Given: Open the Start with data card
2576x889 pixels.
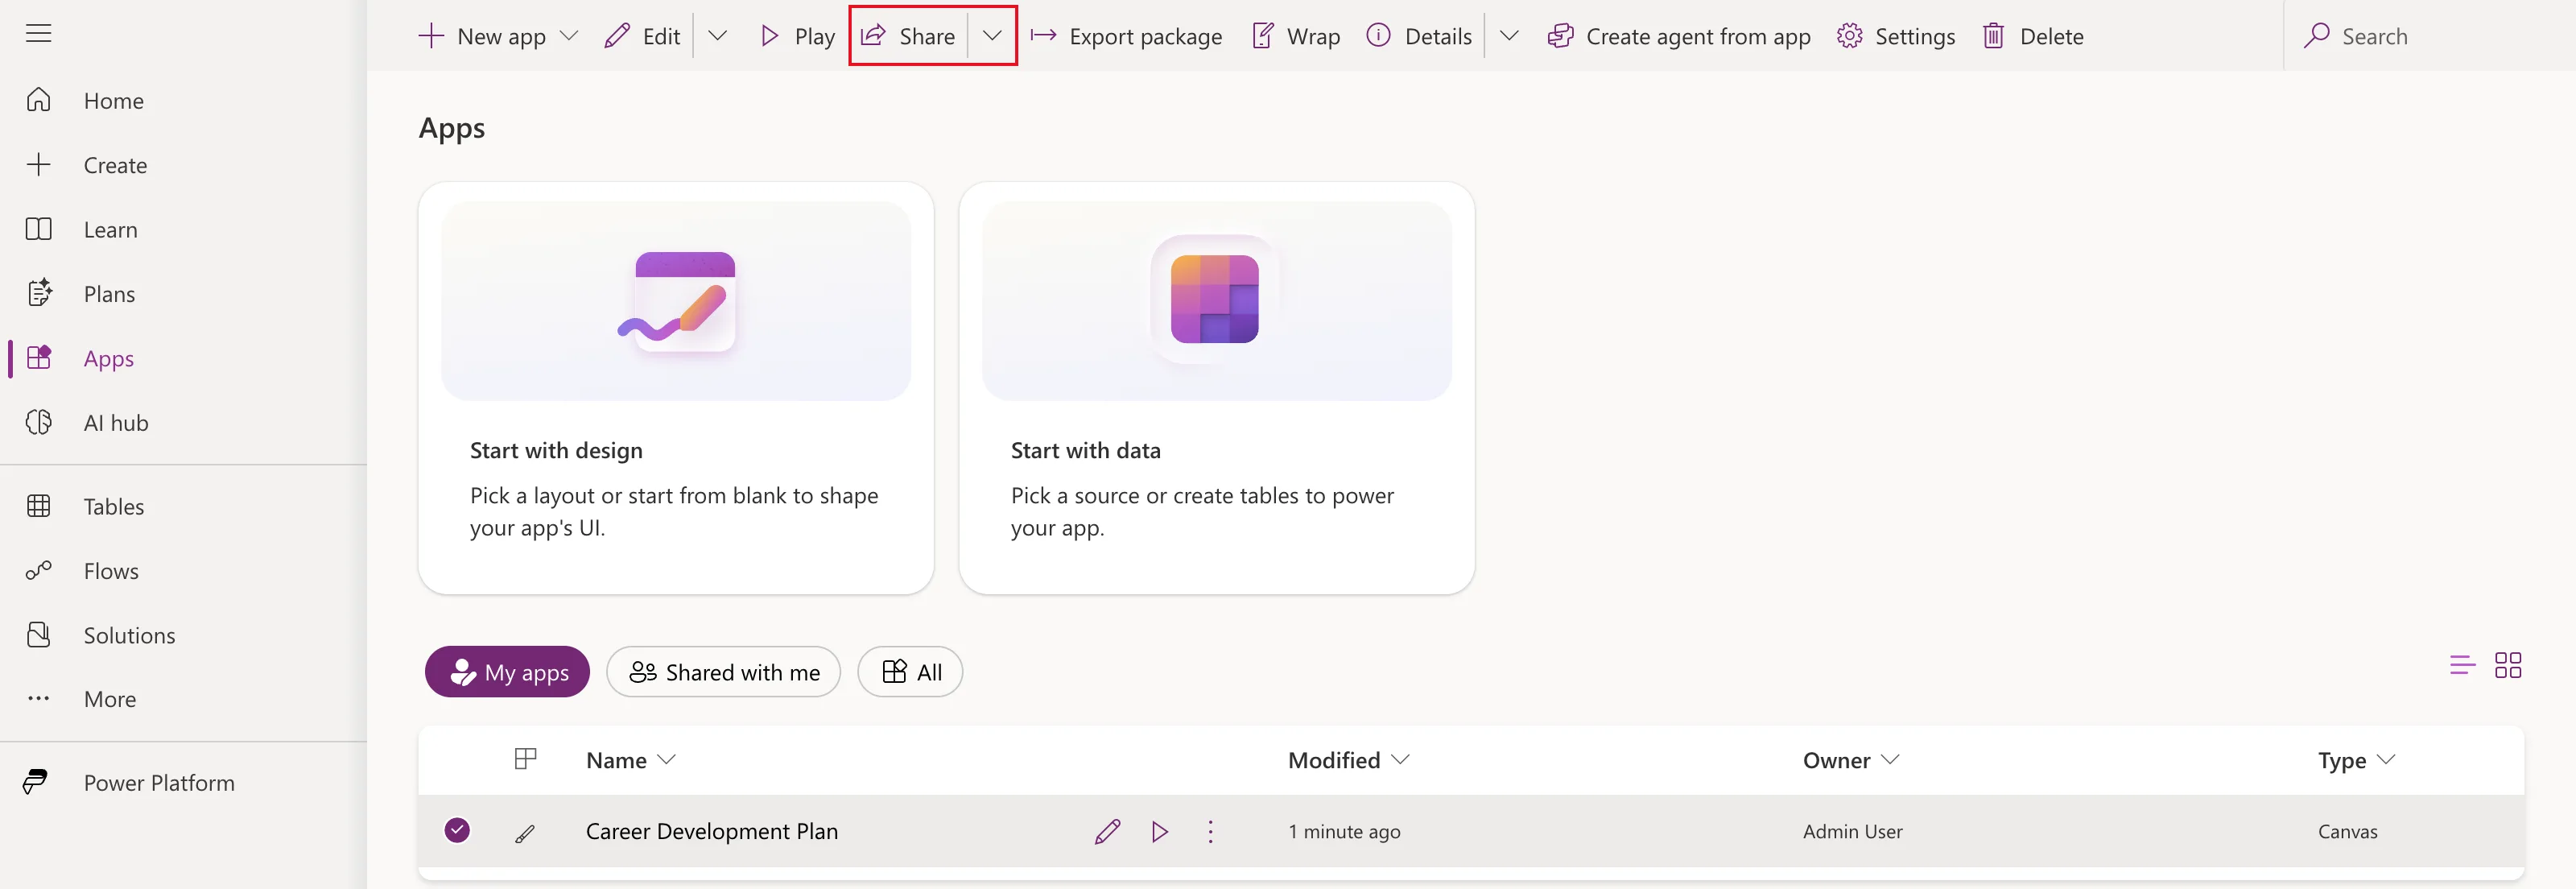Looking at the screenshot, I should [x=1217, y=388].
